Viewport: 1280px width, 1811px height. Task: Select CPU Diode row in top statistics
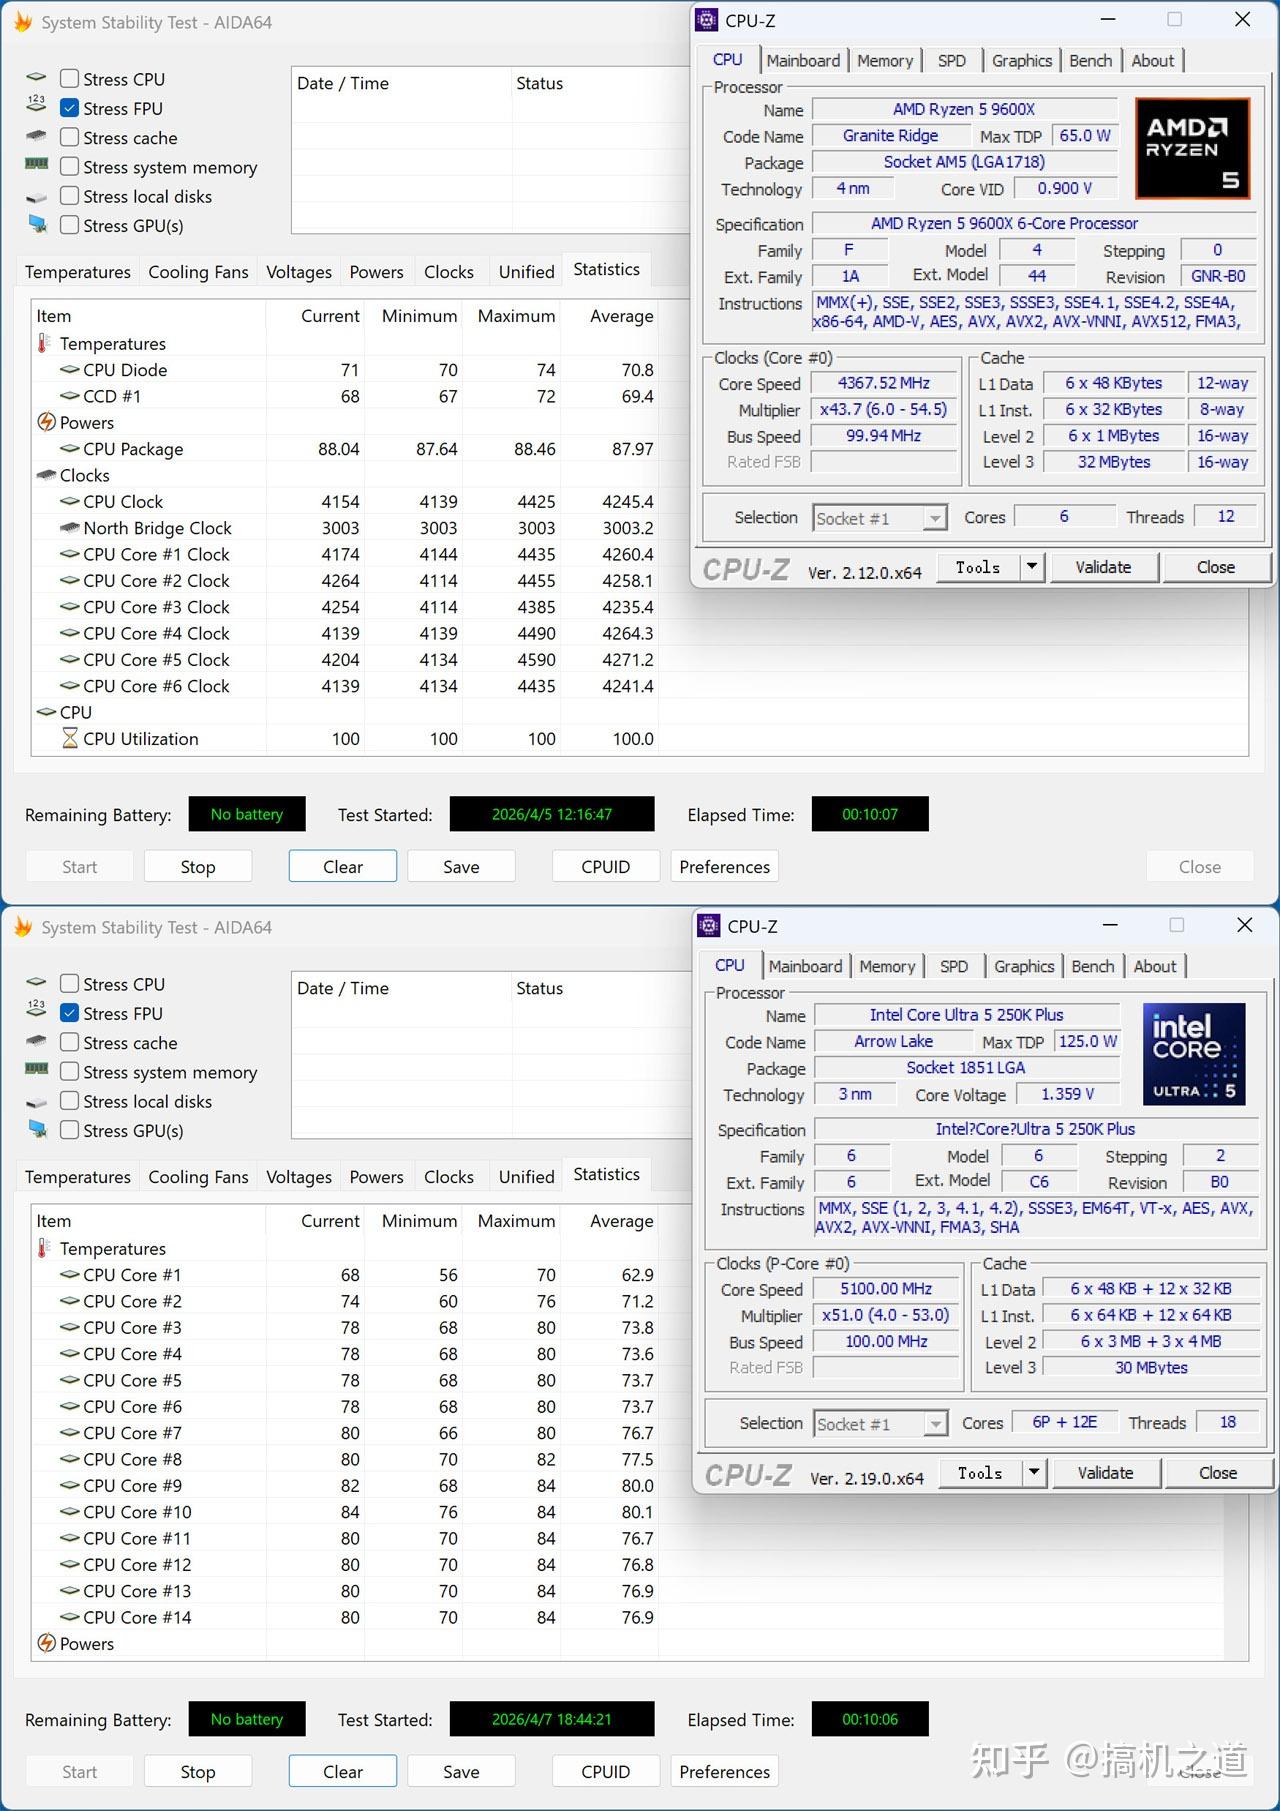tap(345, 370)
